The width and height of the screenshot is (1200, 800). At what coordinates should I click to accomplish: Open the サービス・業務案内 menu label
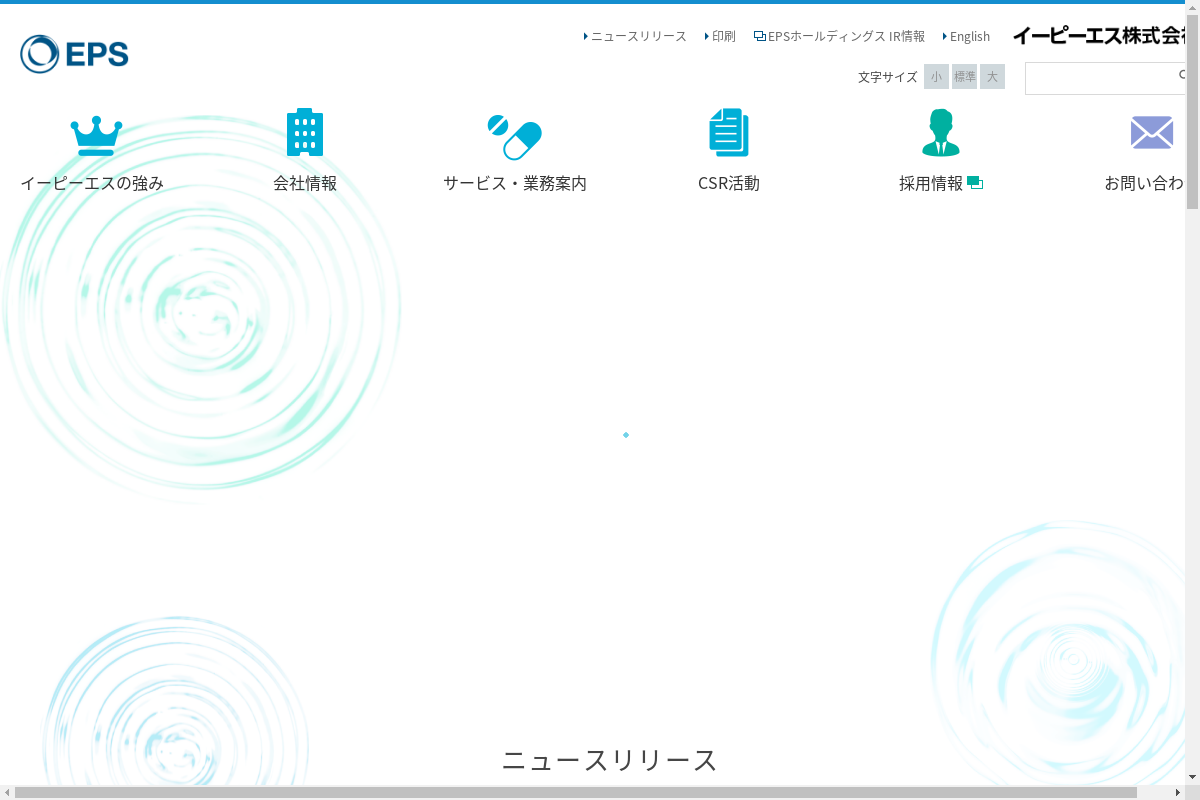click(x=515, y=183)
